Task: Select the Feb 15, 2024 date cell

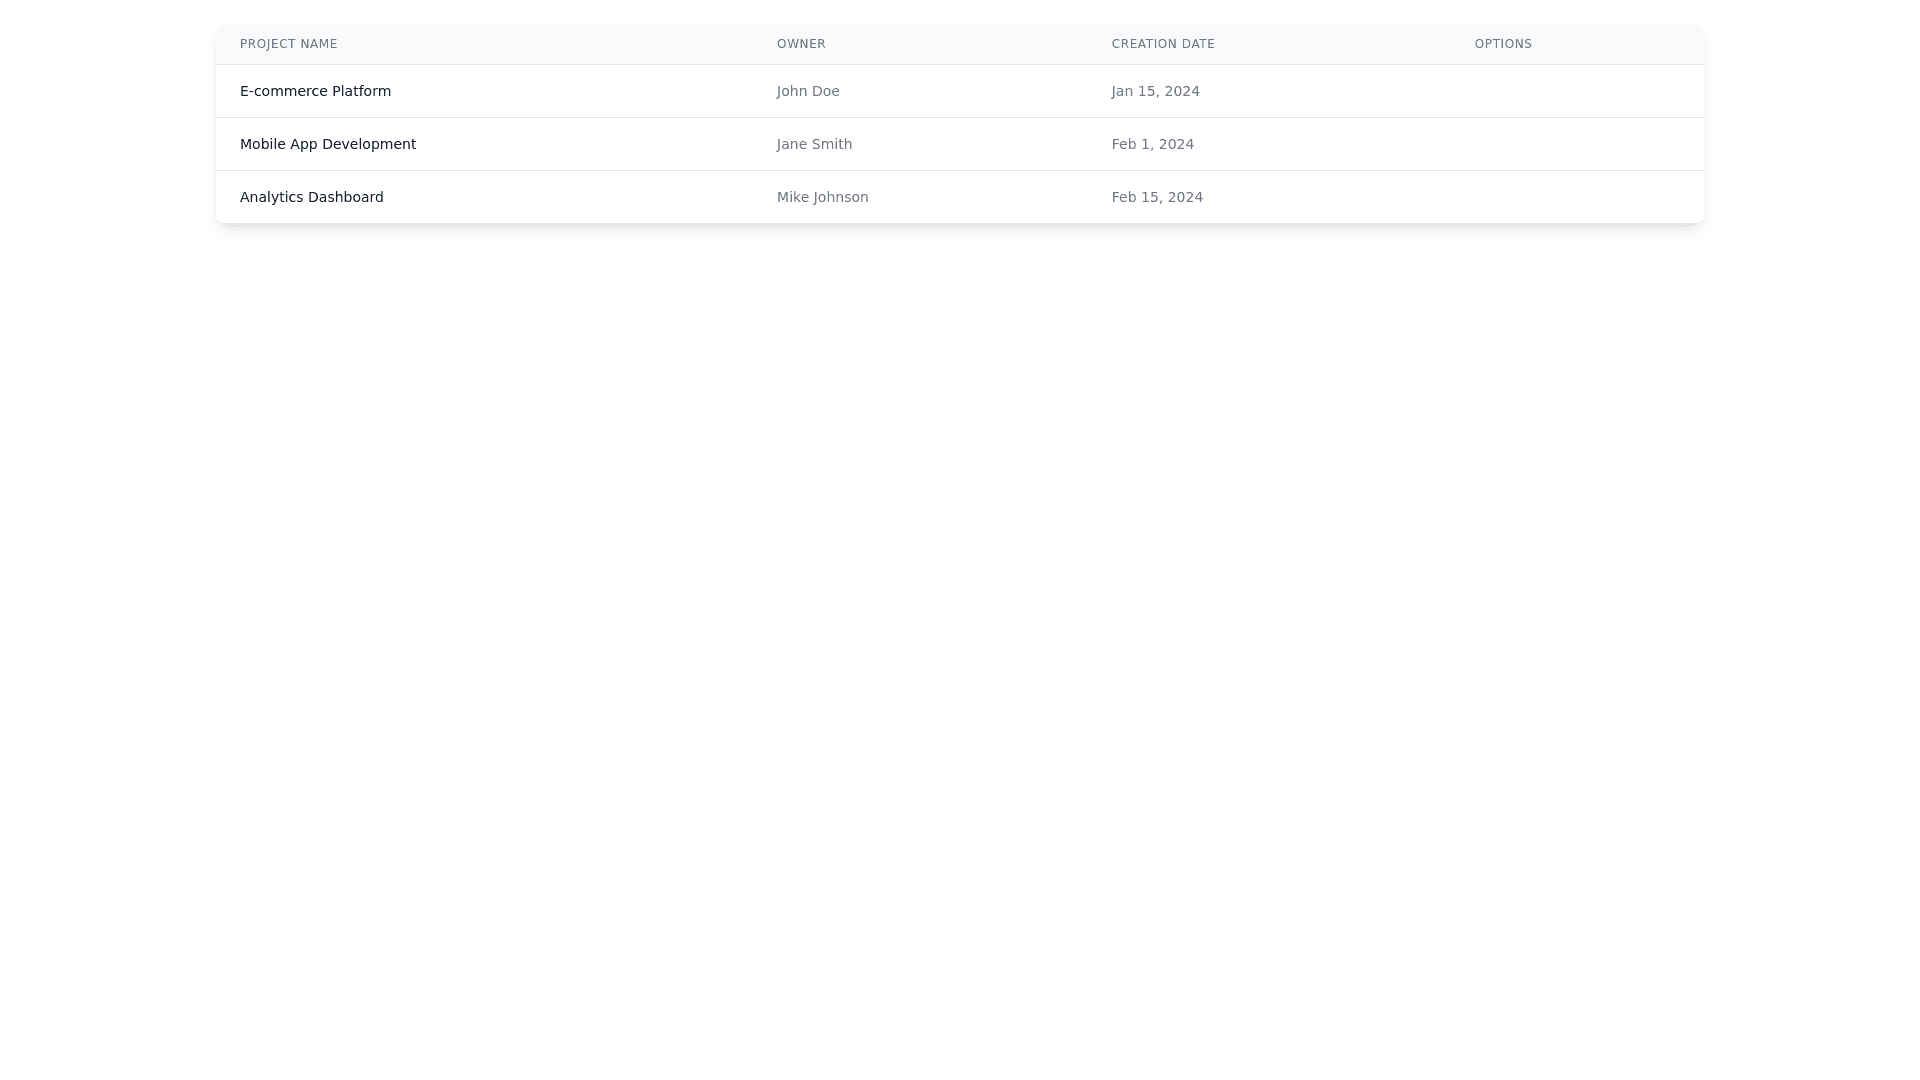Action: (1157, 197)
